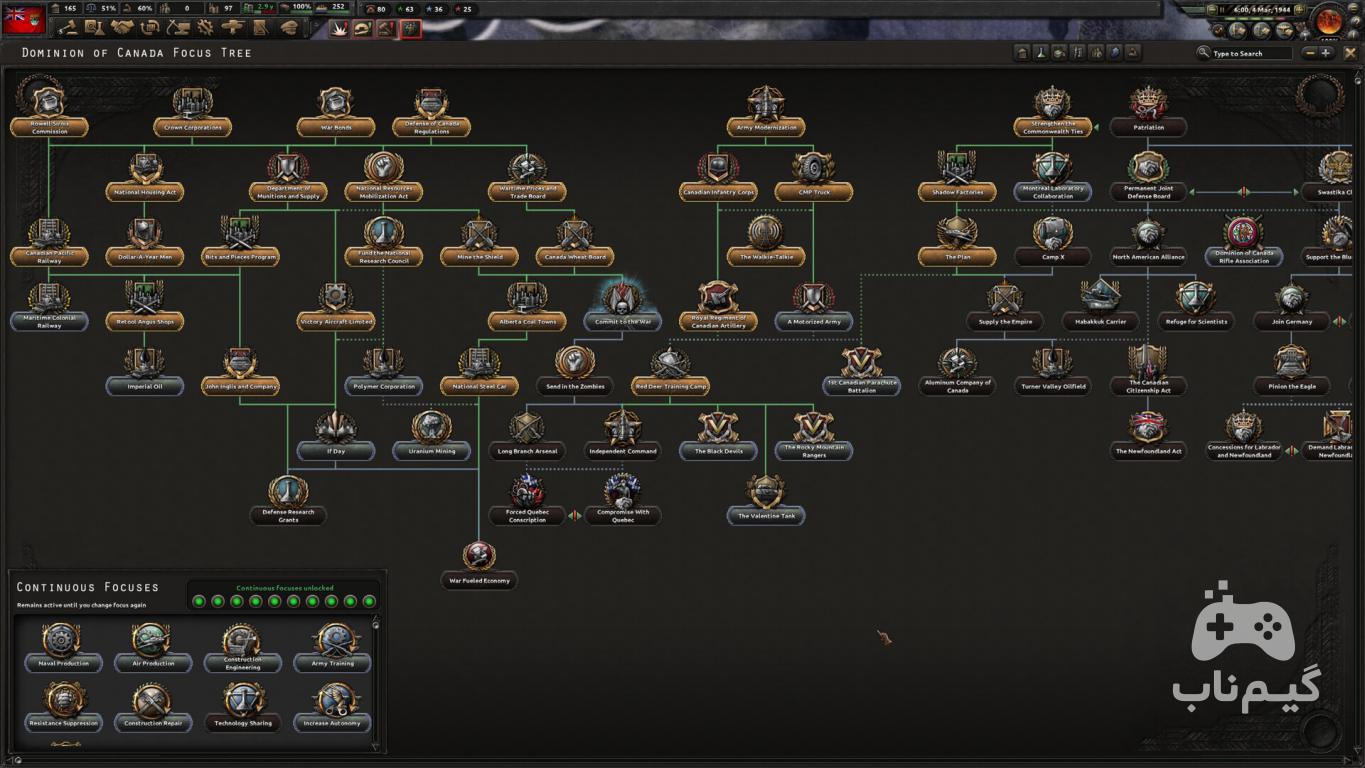This screenshot has height=768, width=1365.
Task: Zoom in the focus tree with plus
Action: tap(1327, 53)
